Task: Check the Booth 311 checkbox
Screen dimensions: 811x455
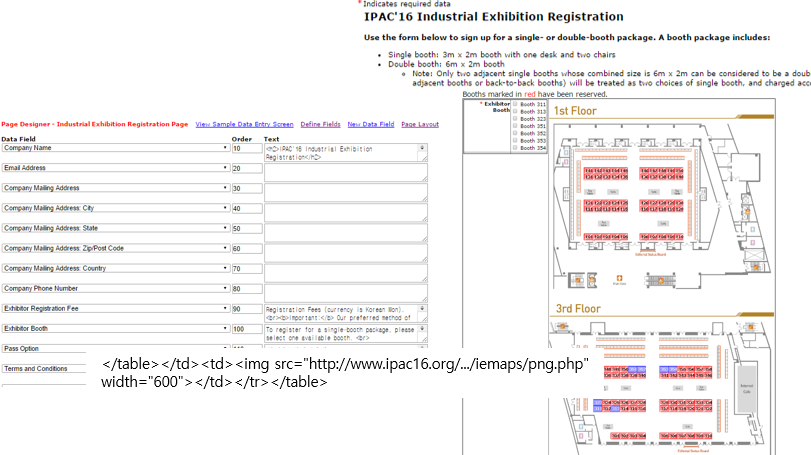Action: (515, 104)
